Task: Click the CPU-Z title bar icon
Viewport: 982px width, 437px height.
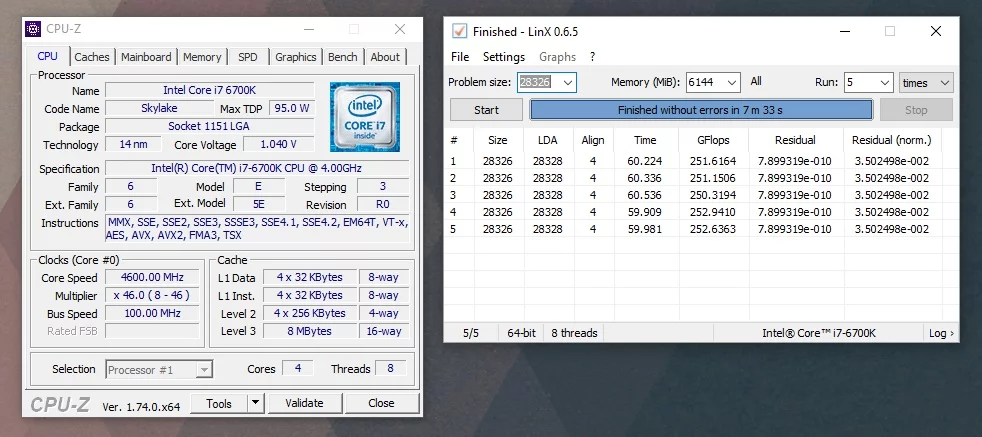Action: coord(32,29)
